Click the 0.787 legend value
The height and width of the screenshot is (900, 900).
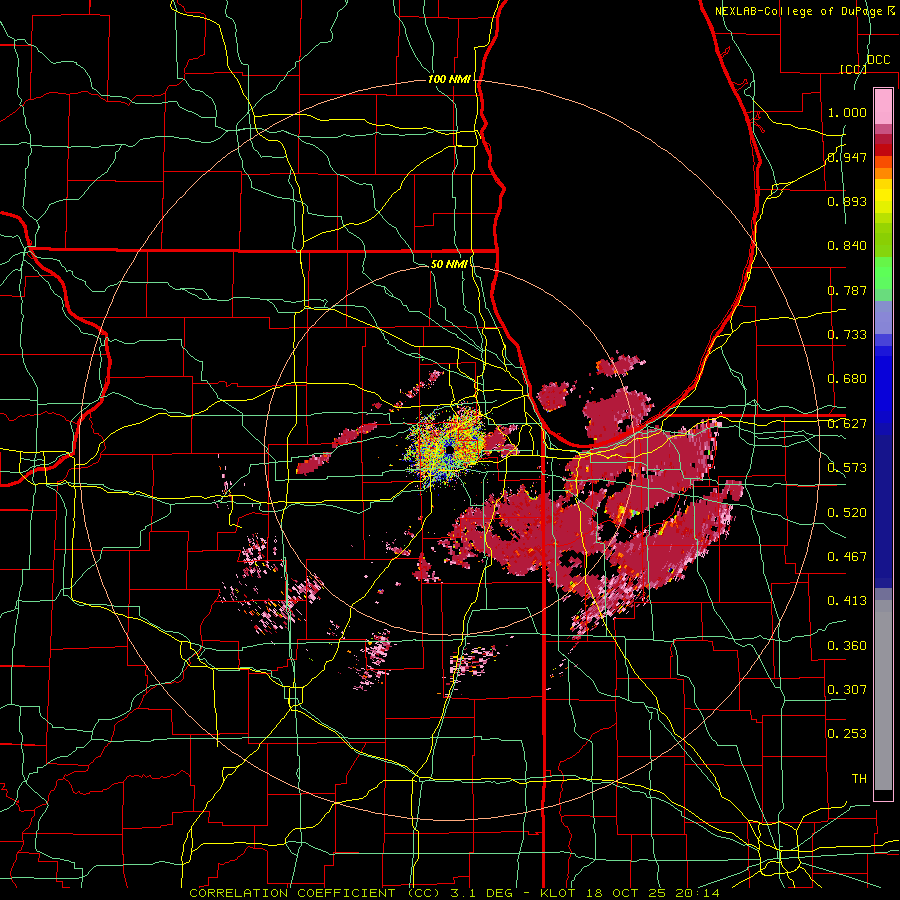(x=847, y=290)
